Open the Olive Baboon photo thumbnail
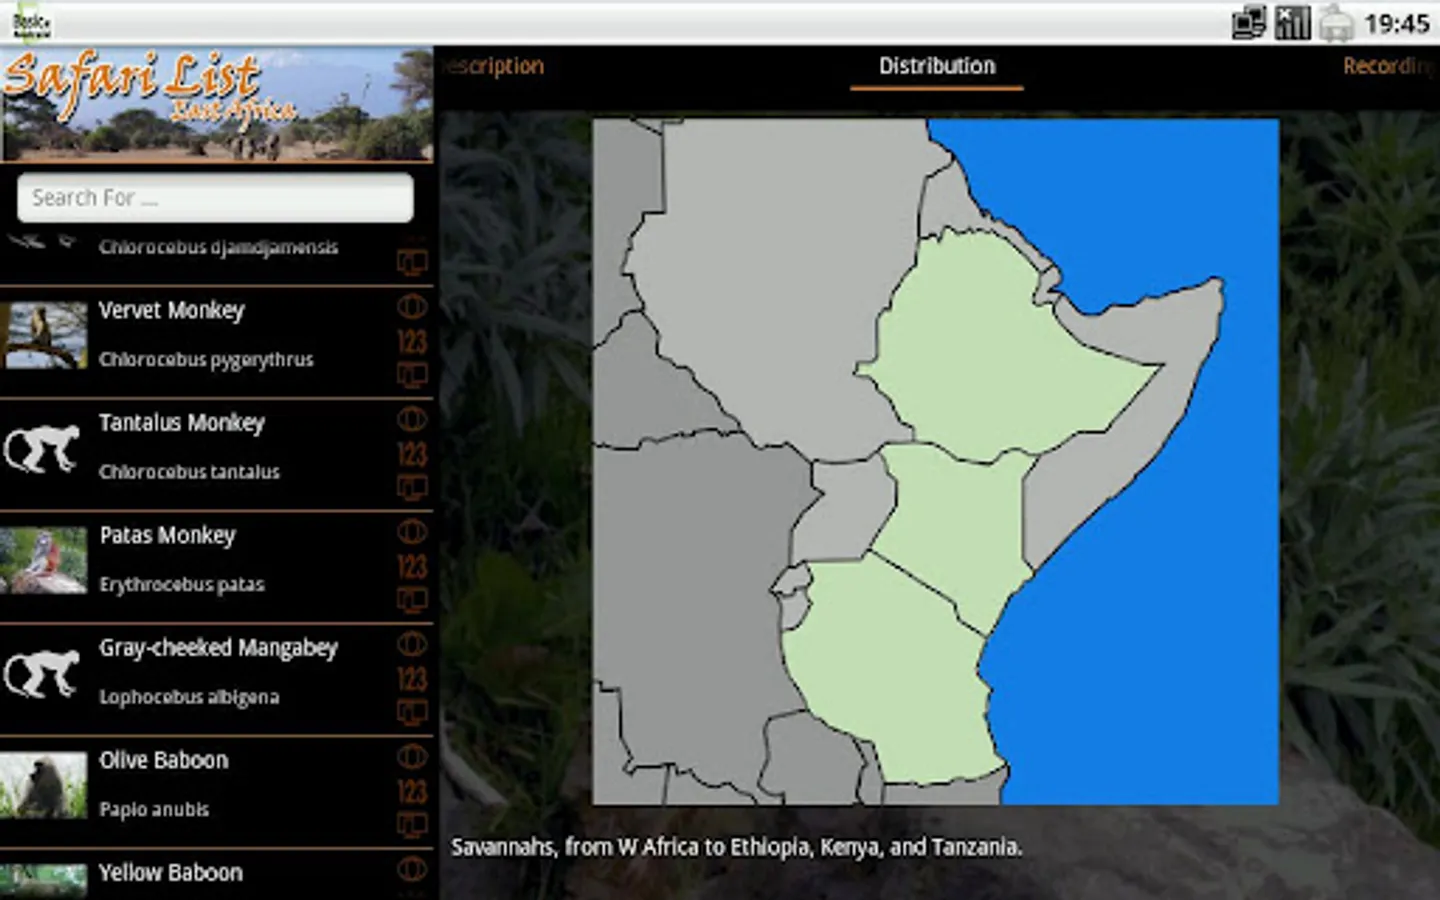 43,786
